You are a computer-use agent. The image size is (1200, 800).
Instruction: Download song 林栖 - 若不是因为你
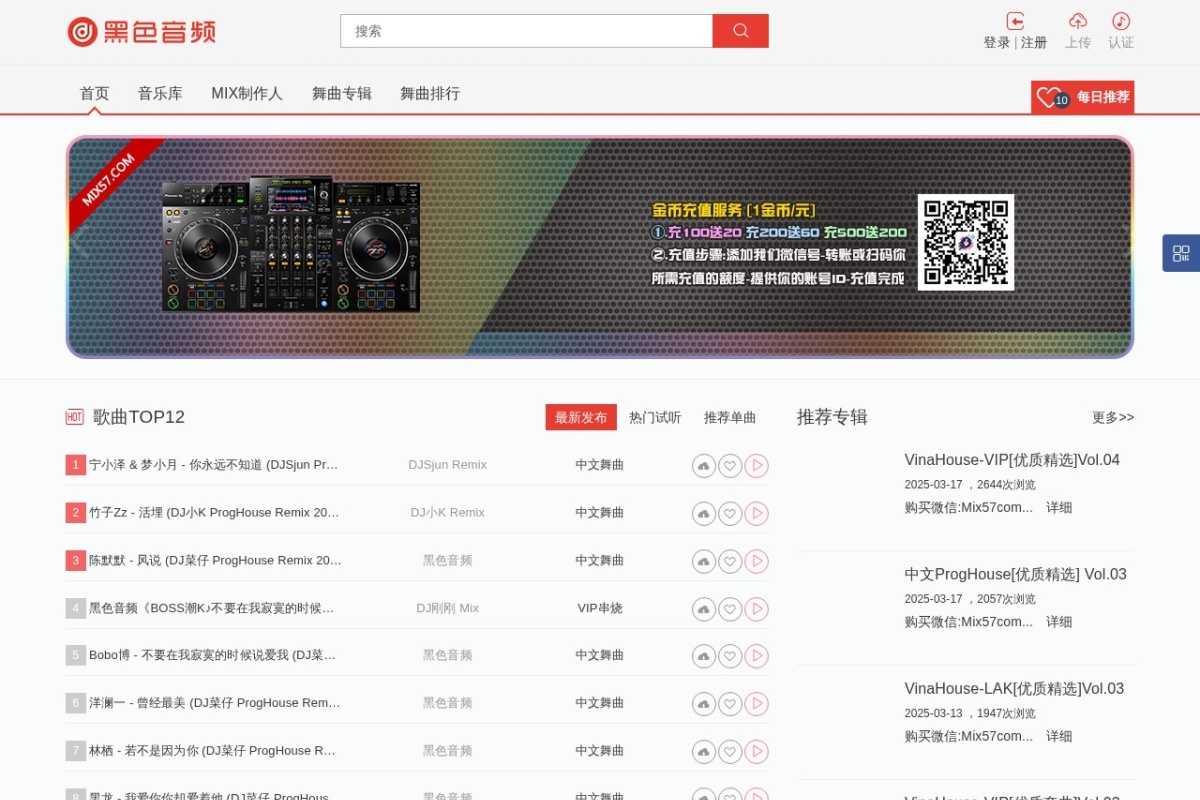(x=704, y=751)
